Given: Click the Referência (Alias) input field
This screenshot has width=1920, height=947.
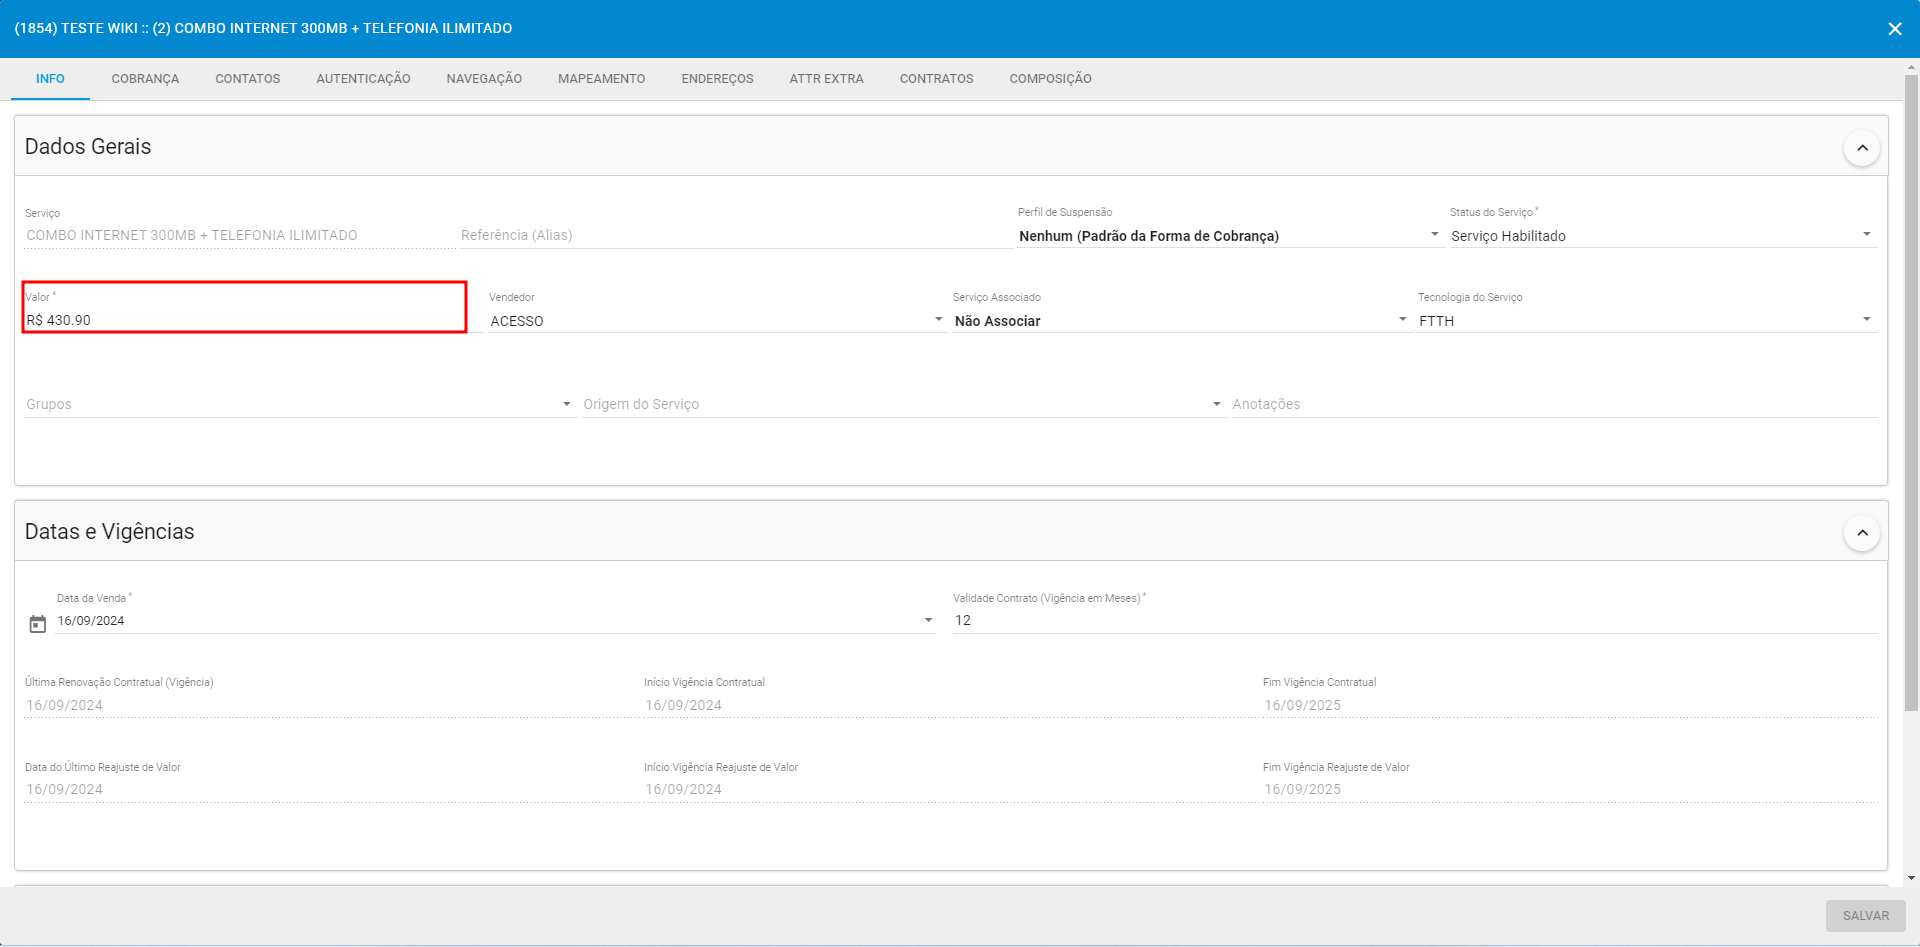Looking at the screenshot, I should click(x=735, y=236).
